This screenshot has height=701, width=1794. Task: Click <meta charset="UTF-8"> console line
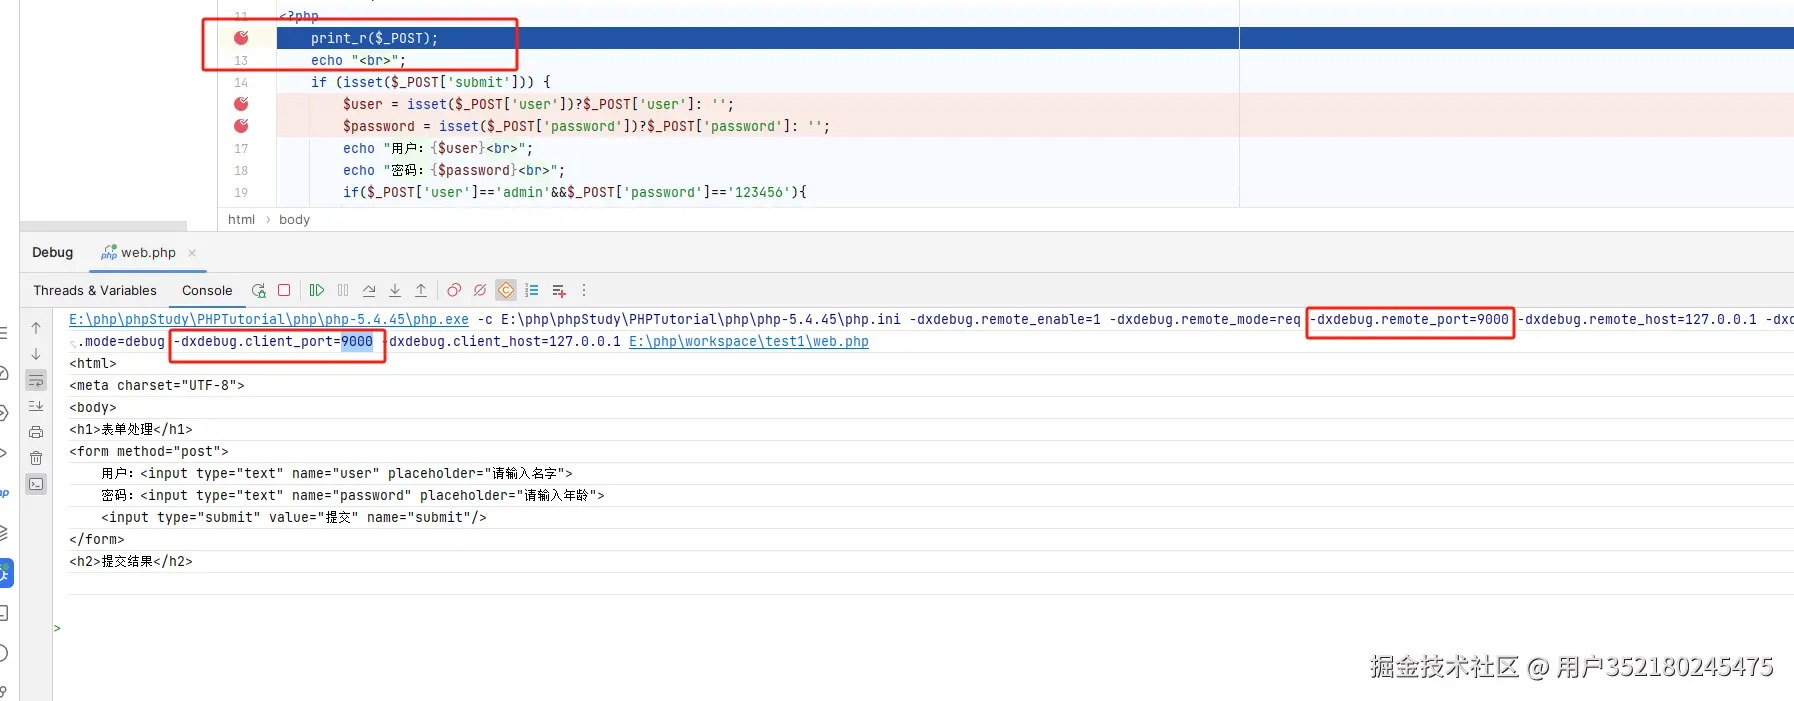pyautogui.click(x=157, y=386)
